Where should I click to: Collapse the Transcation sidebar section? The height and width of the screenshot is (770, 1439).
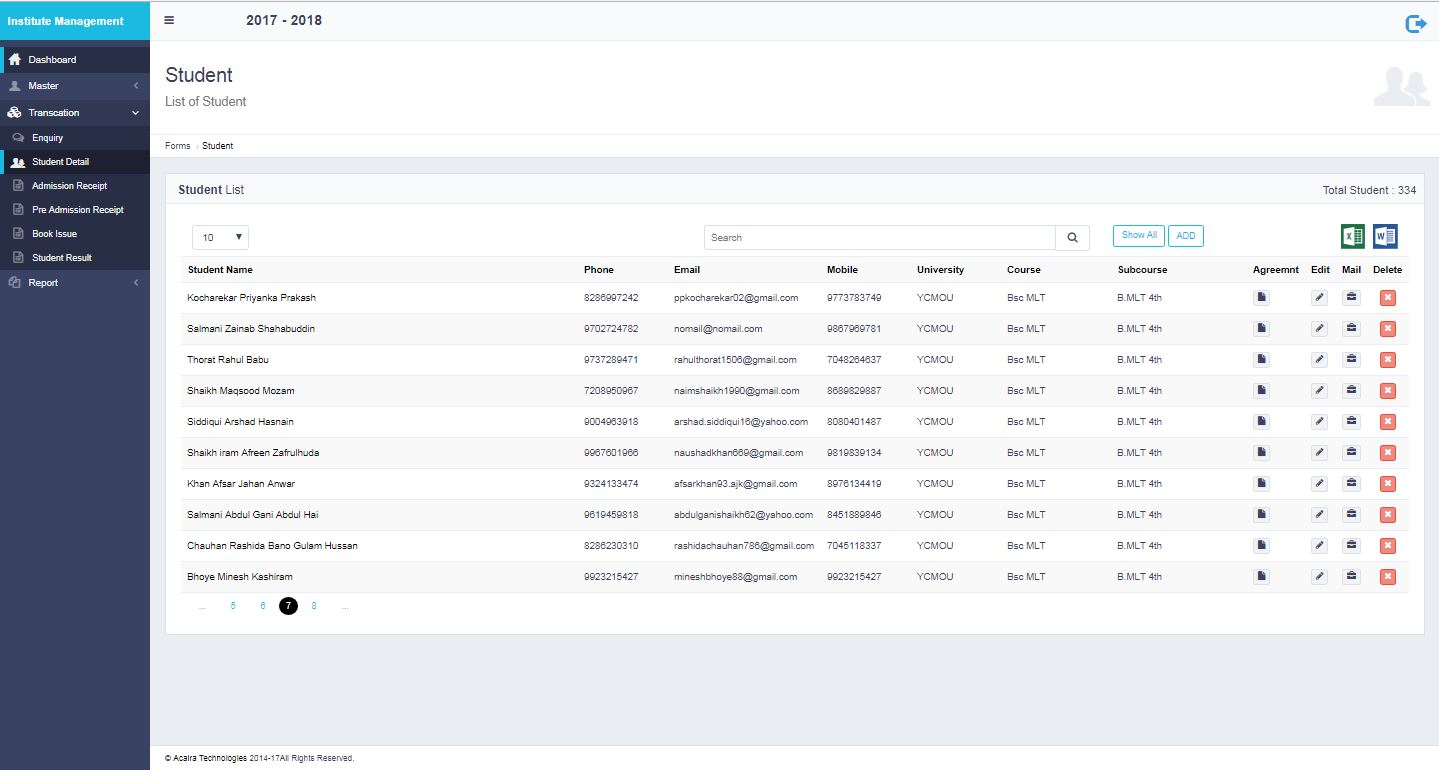(x=75, y=113)
